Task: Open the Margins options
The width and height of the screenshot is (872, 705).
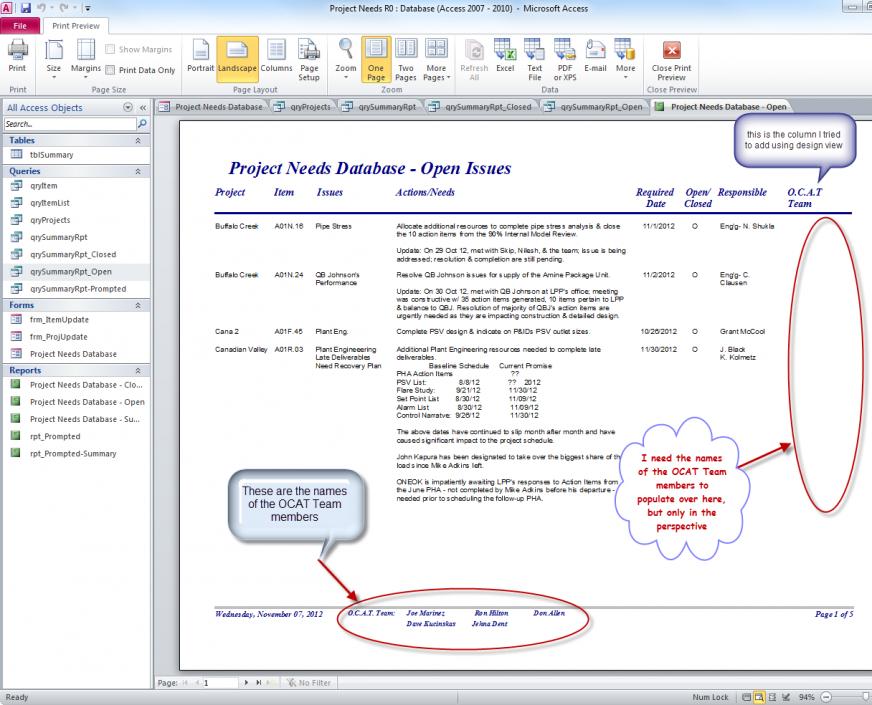Action: (86, 59)
